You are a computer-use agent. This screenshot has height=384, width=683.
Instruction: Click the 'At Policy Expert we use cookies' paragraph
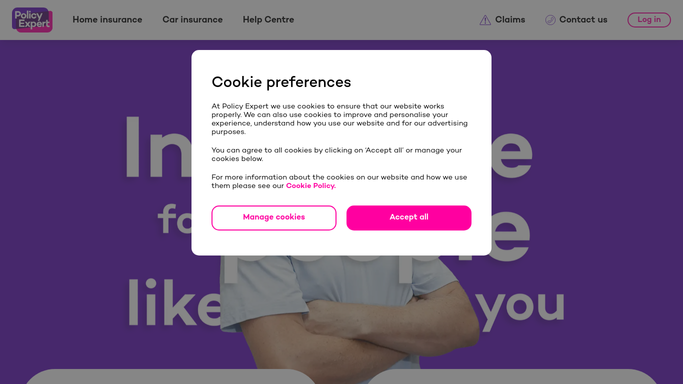point(340,119)
